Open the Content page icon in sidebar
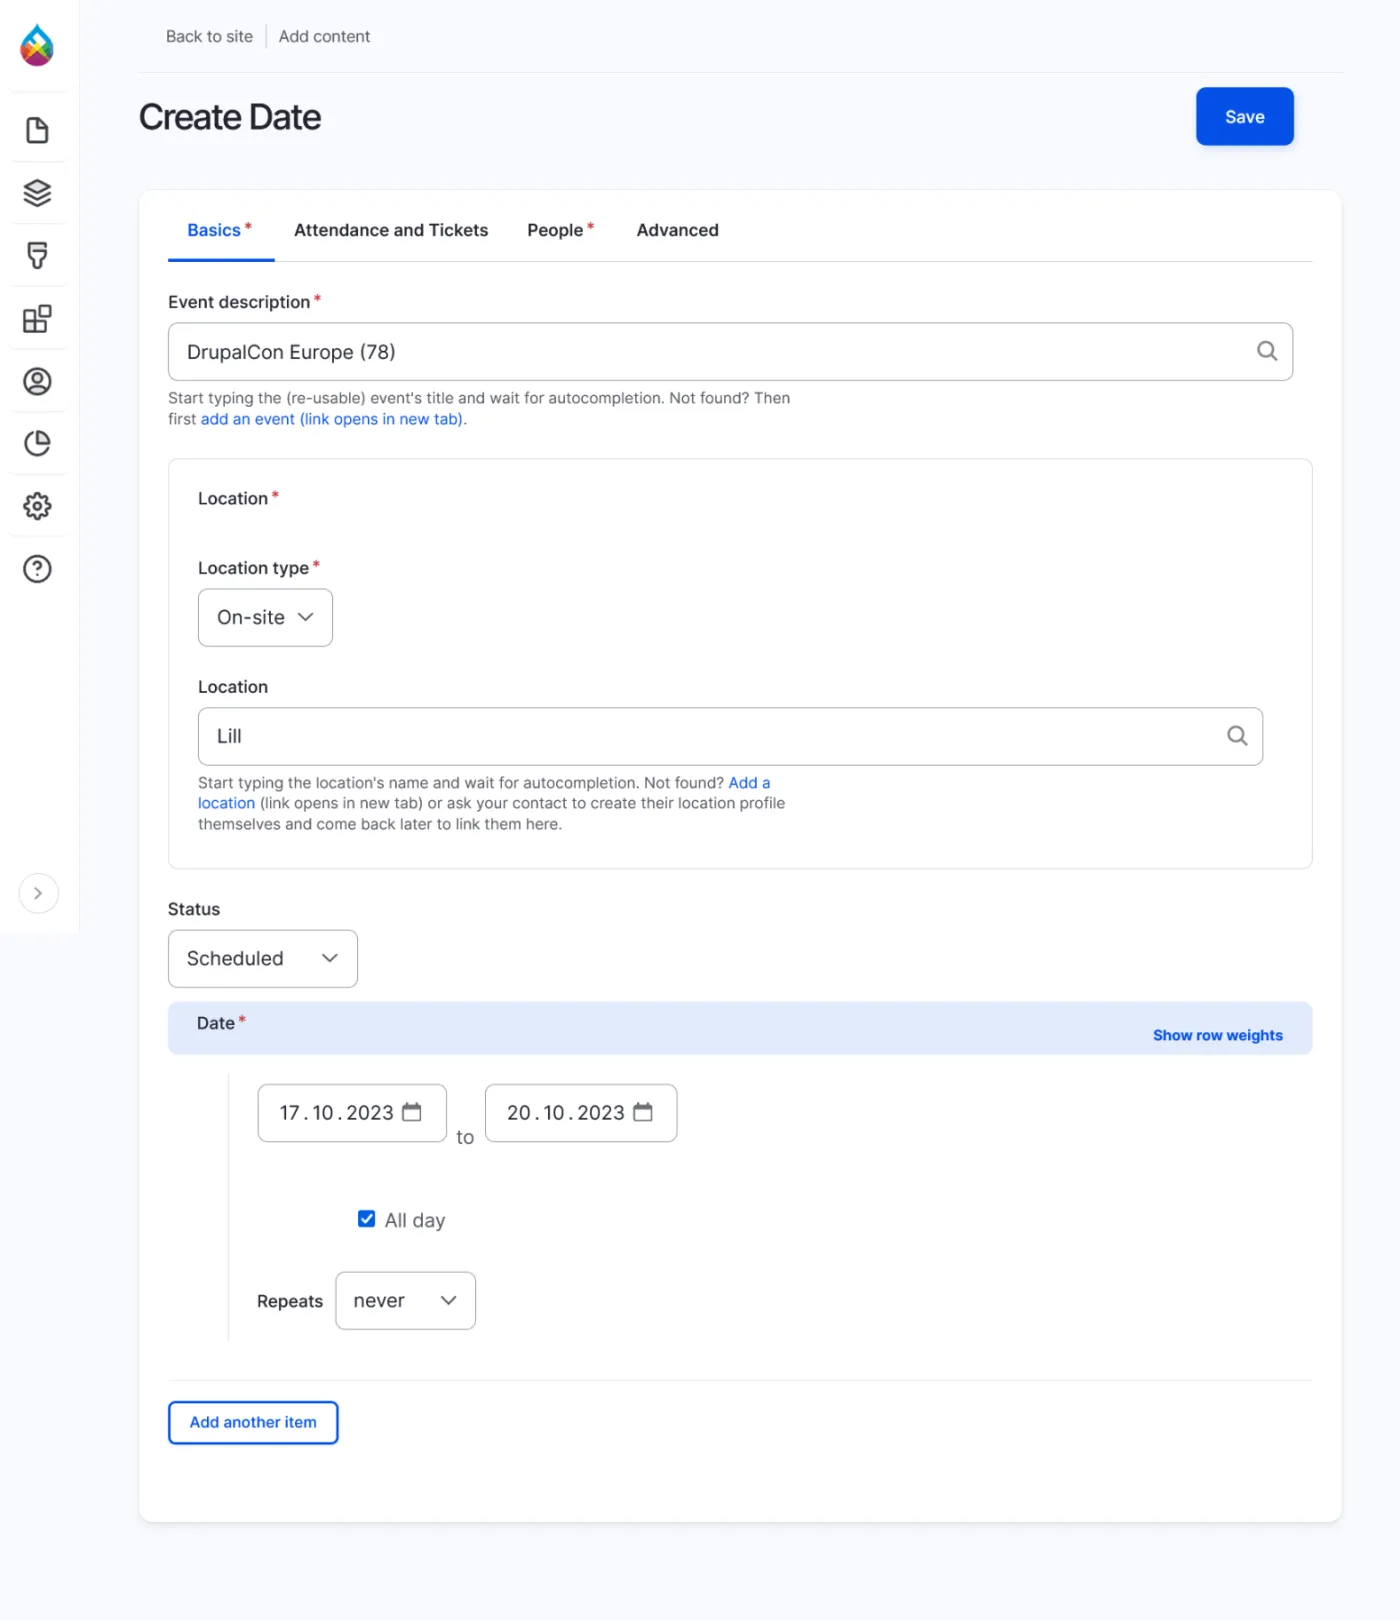This screenshot has width=1400, height=1620. click(37, 130)
